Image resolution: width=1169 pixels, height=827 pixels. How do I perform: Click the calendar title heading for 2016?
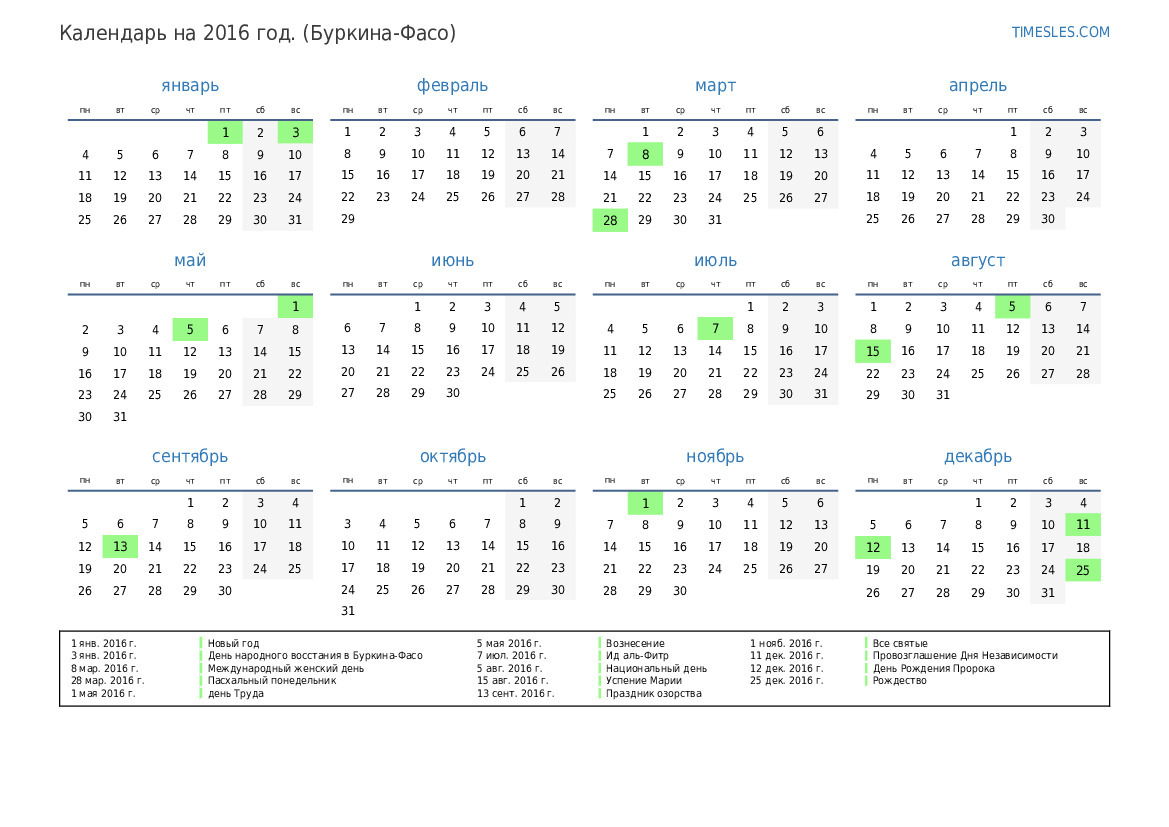(x=257, y=33)
